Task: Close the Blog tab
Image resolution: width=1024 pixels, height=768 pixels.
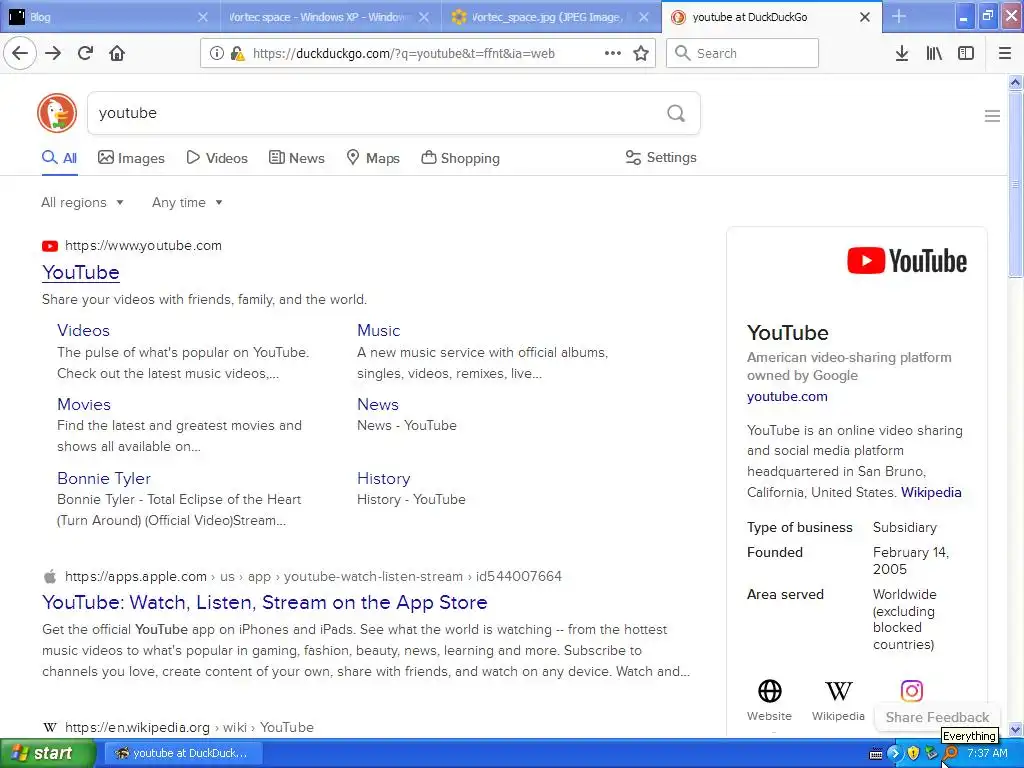Action: point(203,17)
